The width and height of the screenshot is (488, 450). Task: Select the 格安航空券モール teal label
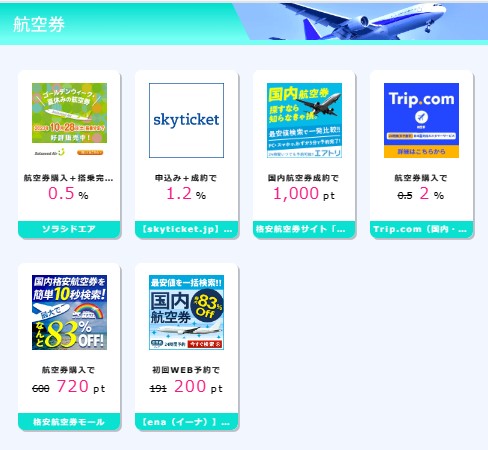pyautogui.click(x=69, y=422)
